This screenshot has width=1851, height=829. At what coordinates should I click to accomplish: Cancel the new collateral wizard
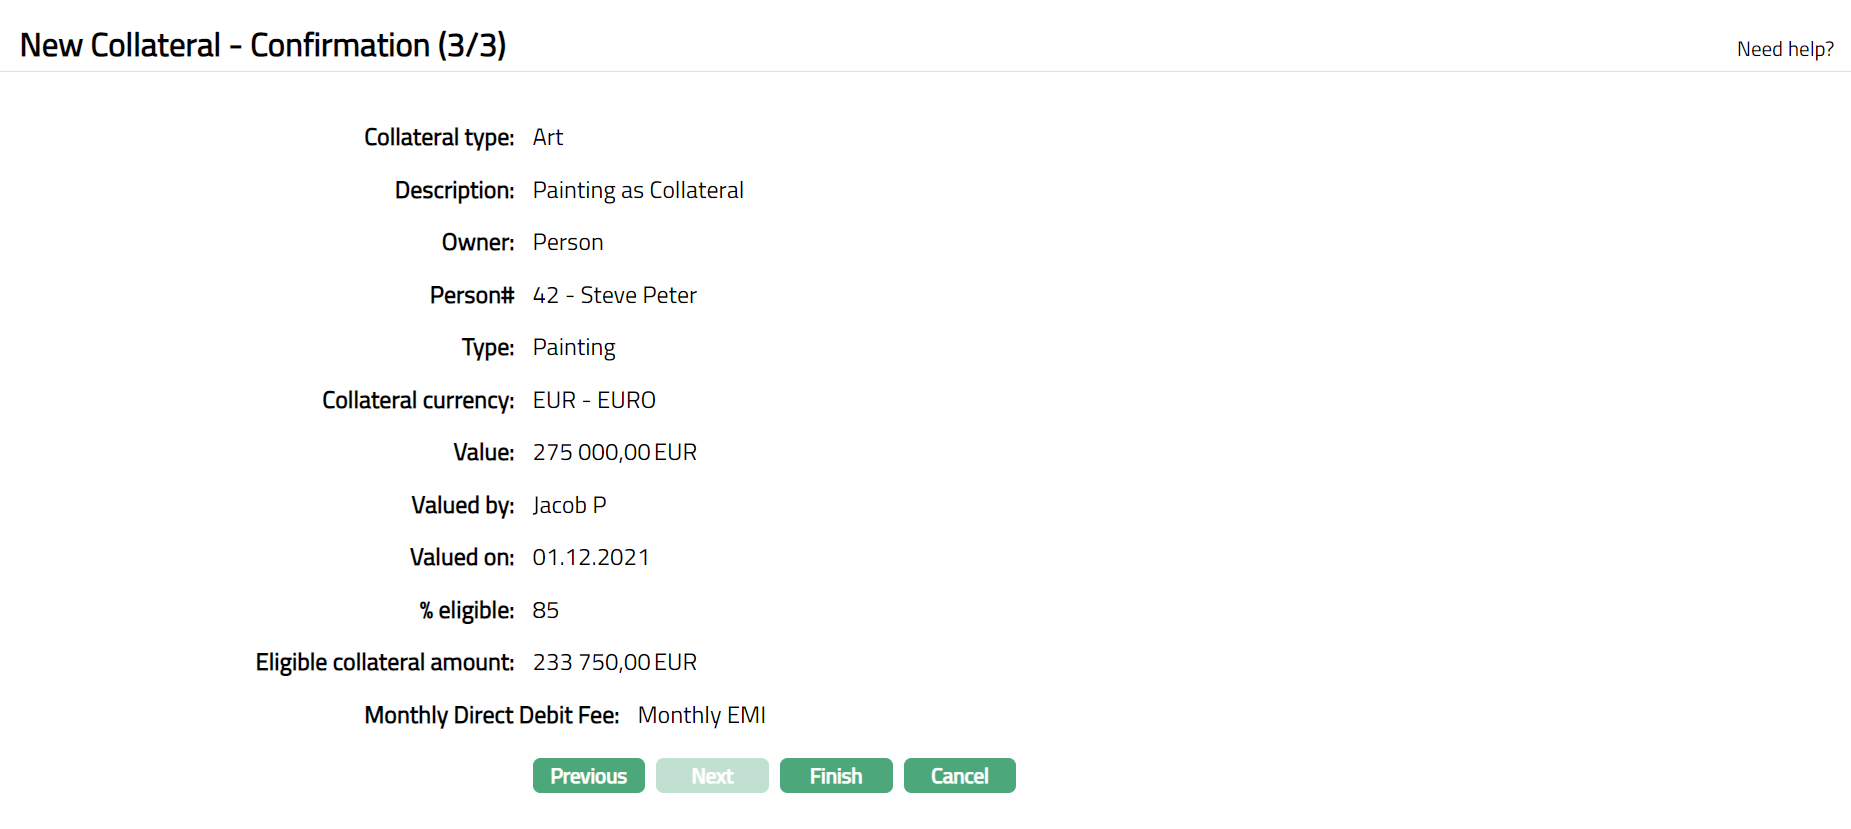coord(959,776)
